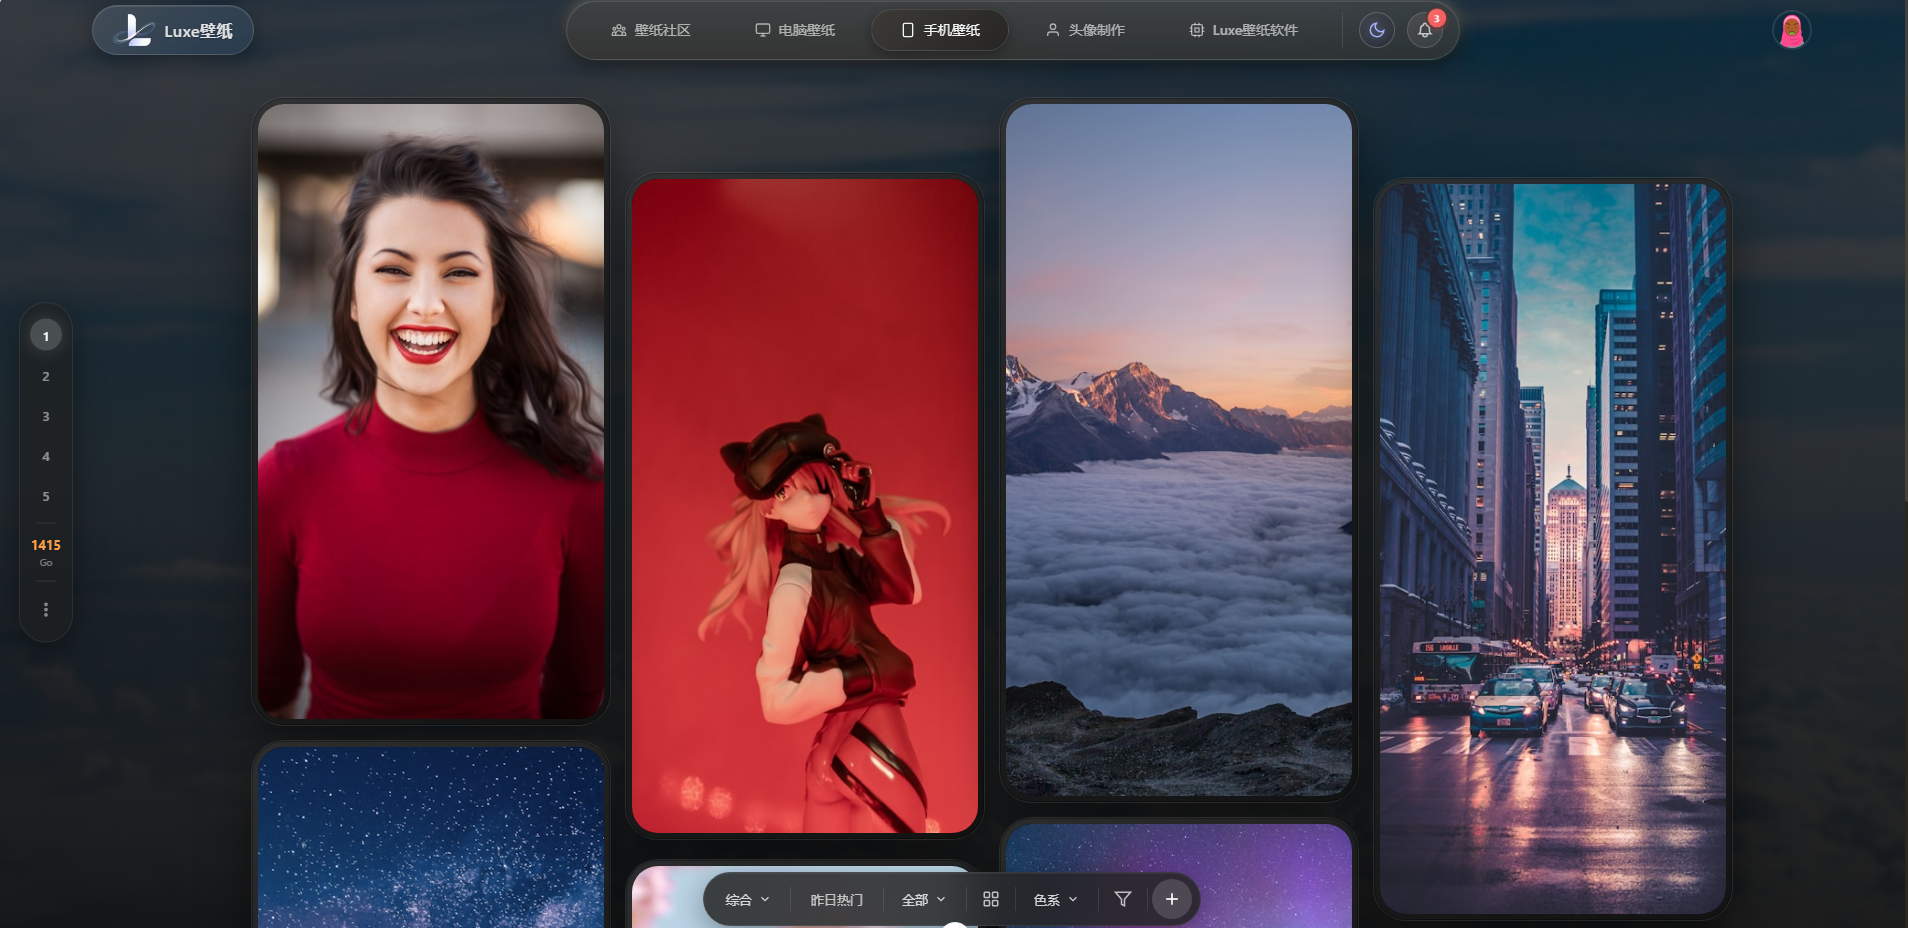The height and width of the screenshot is (928, 1908).
Task: Click the plus button in the bottom toolbar
Action: click(1171, 899)
